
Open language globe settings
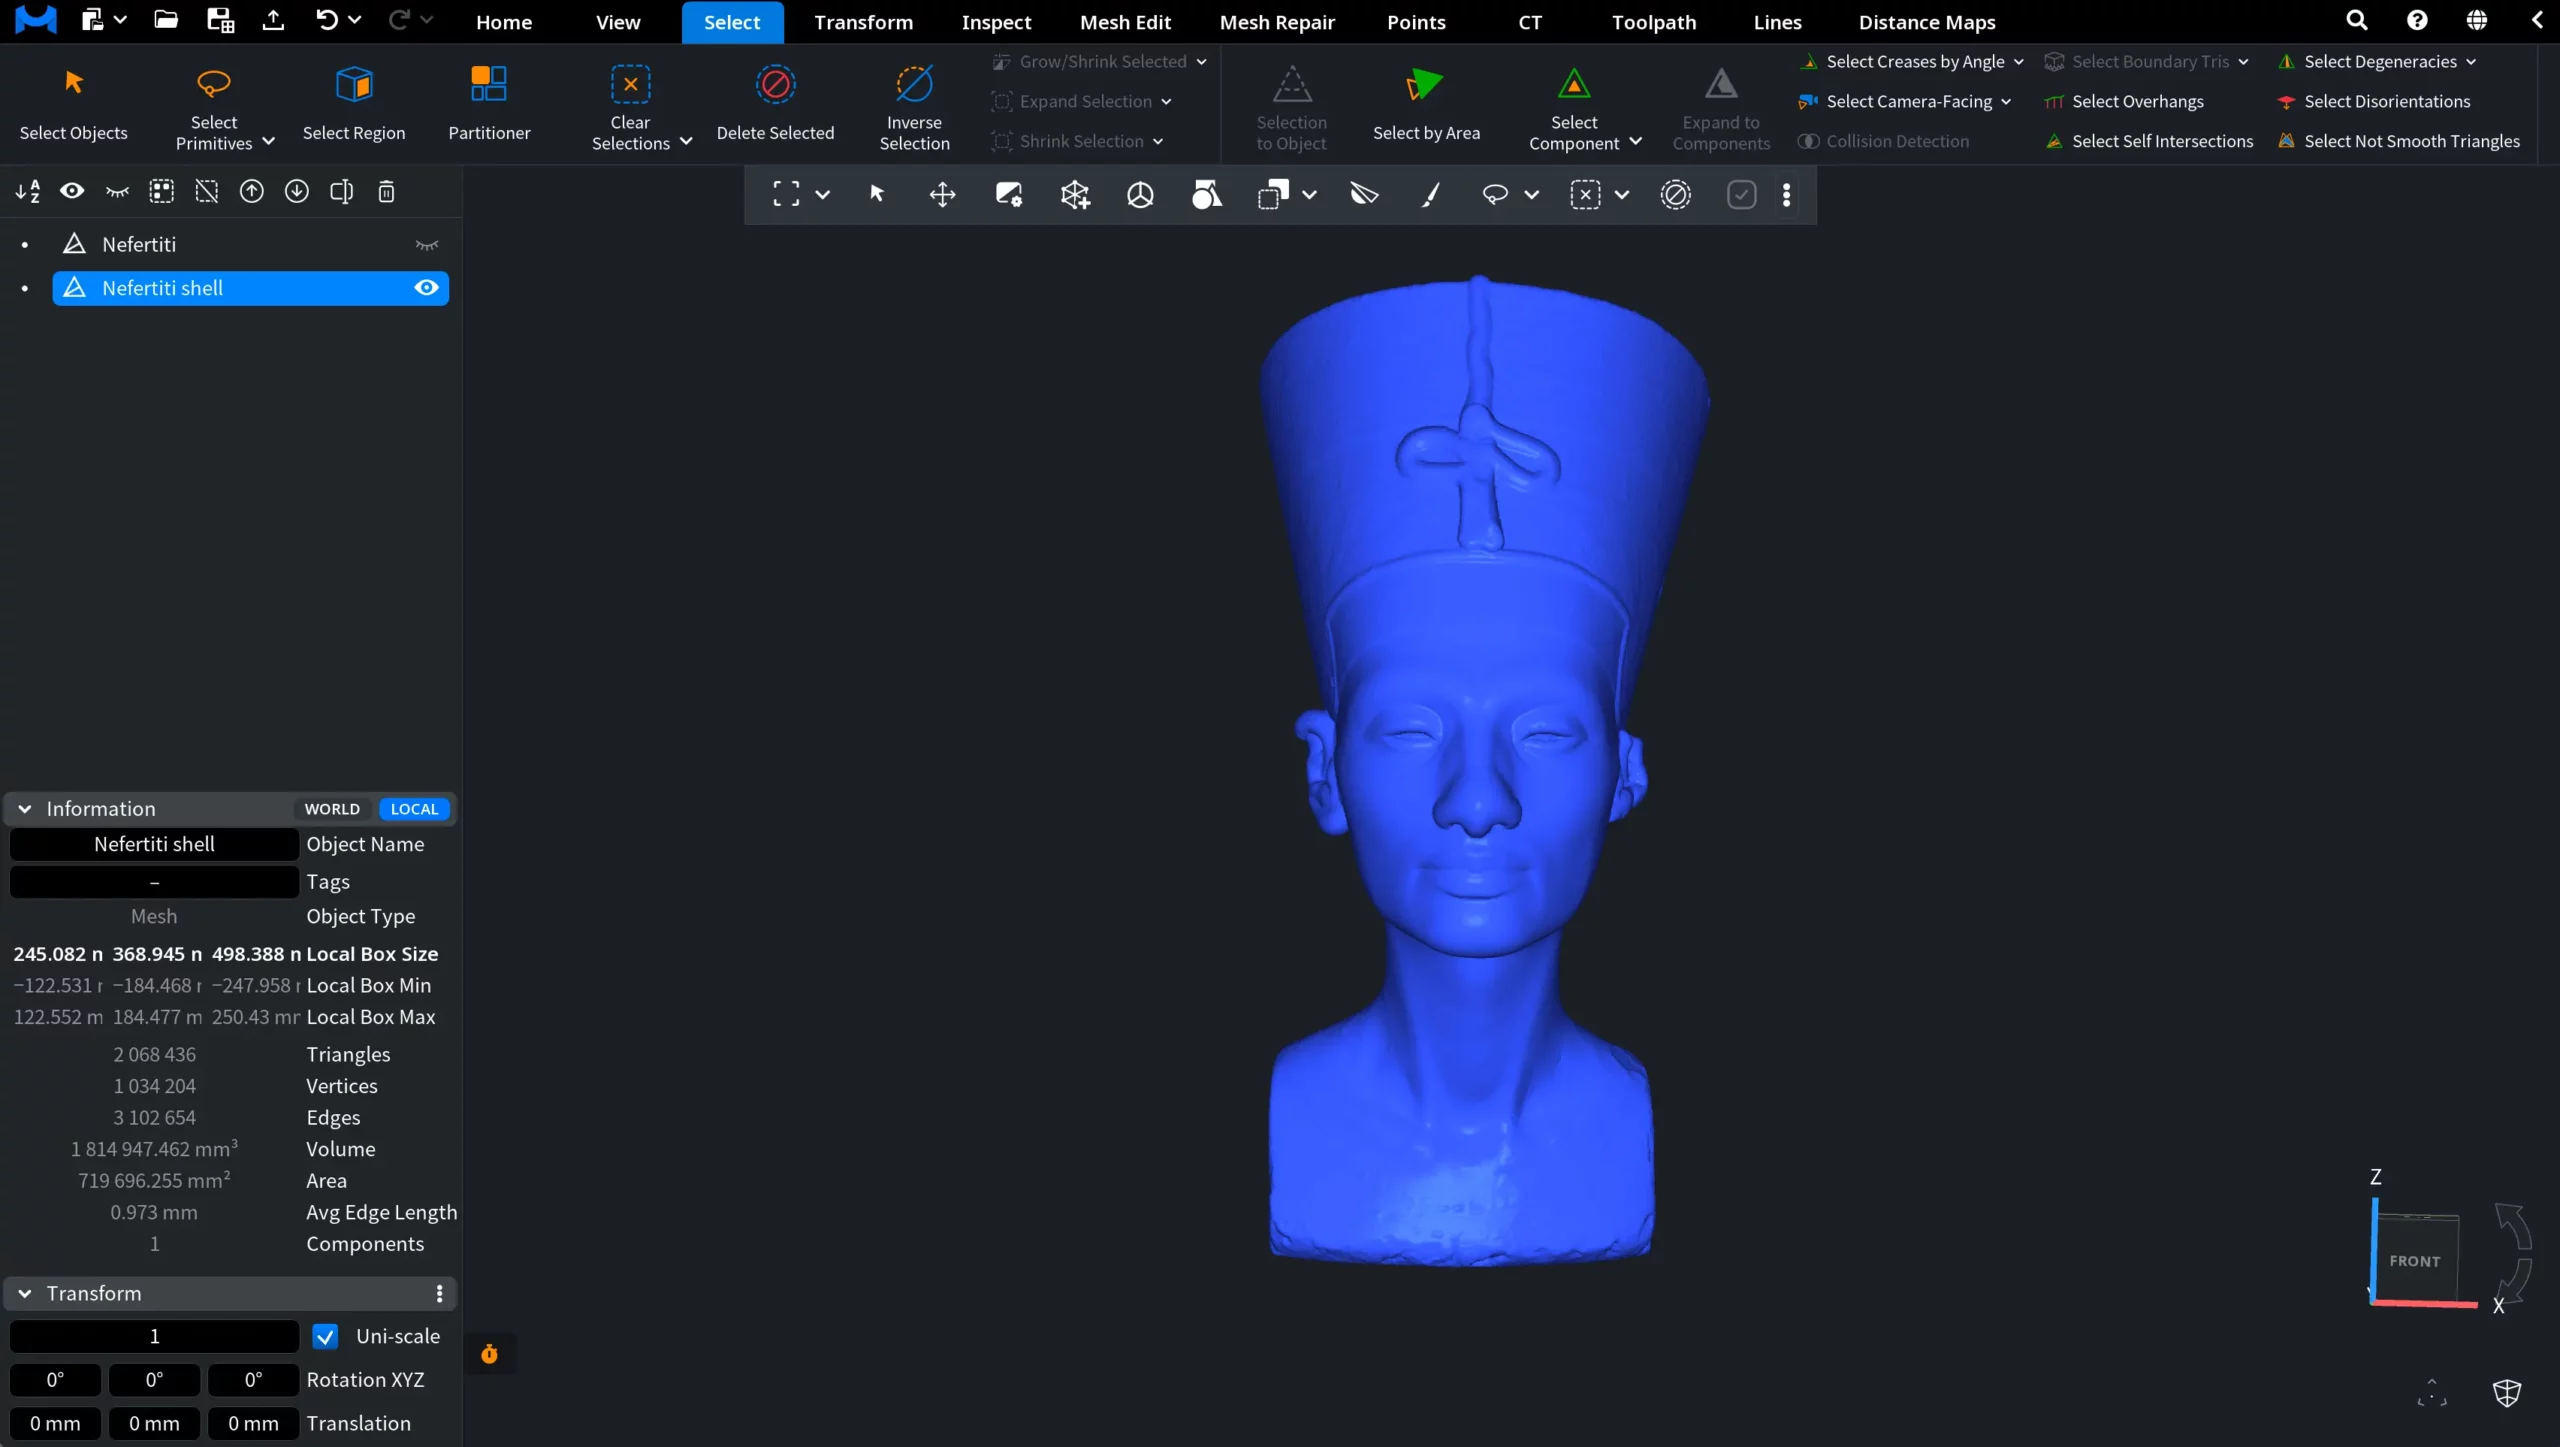(2477, 20)
